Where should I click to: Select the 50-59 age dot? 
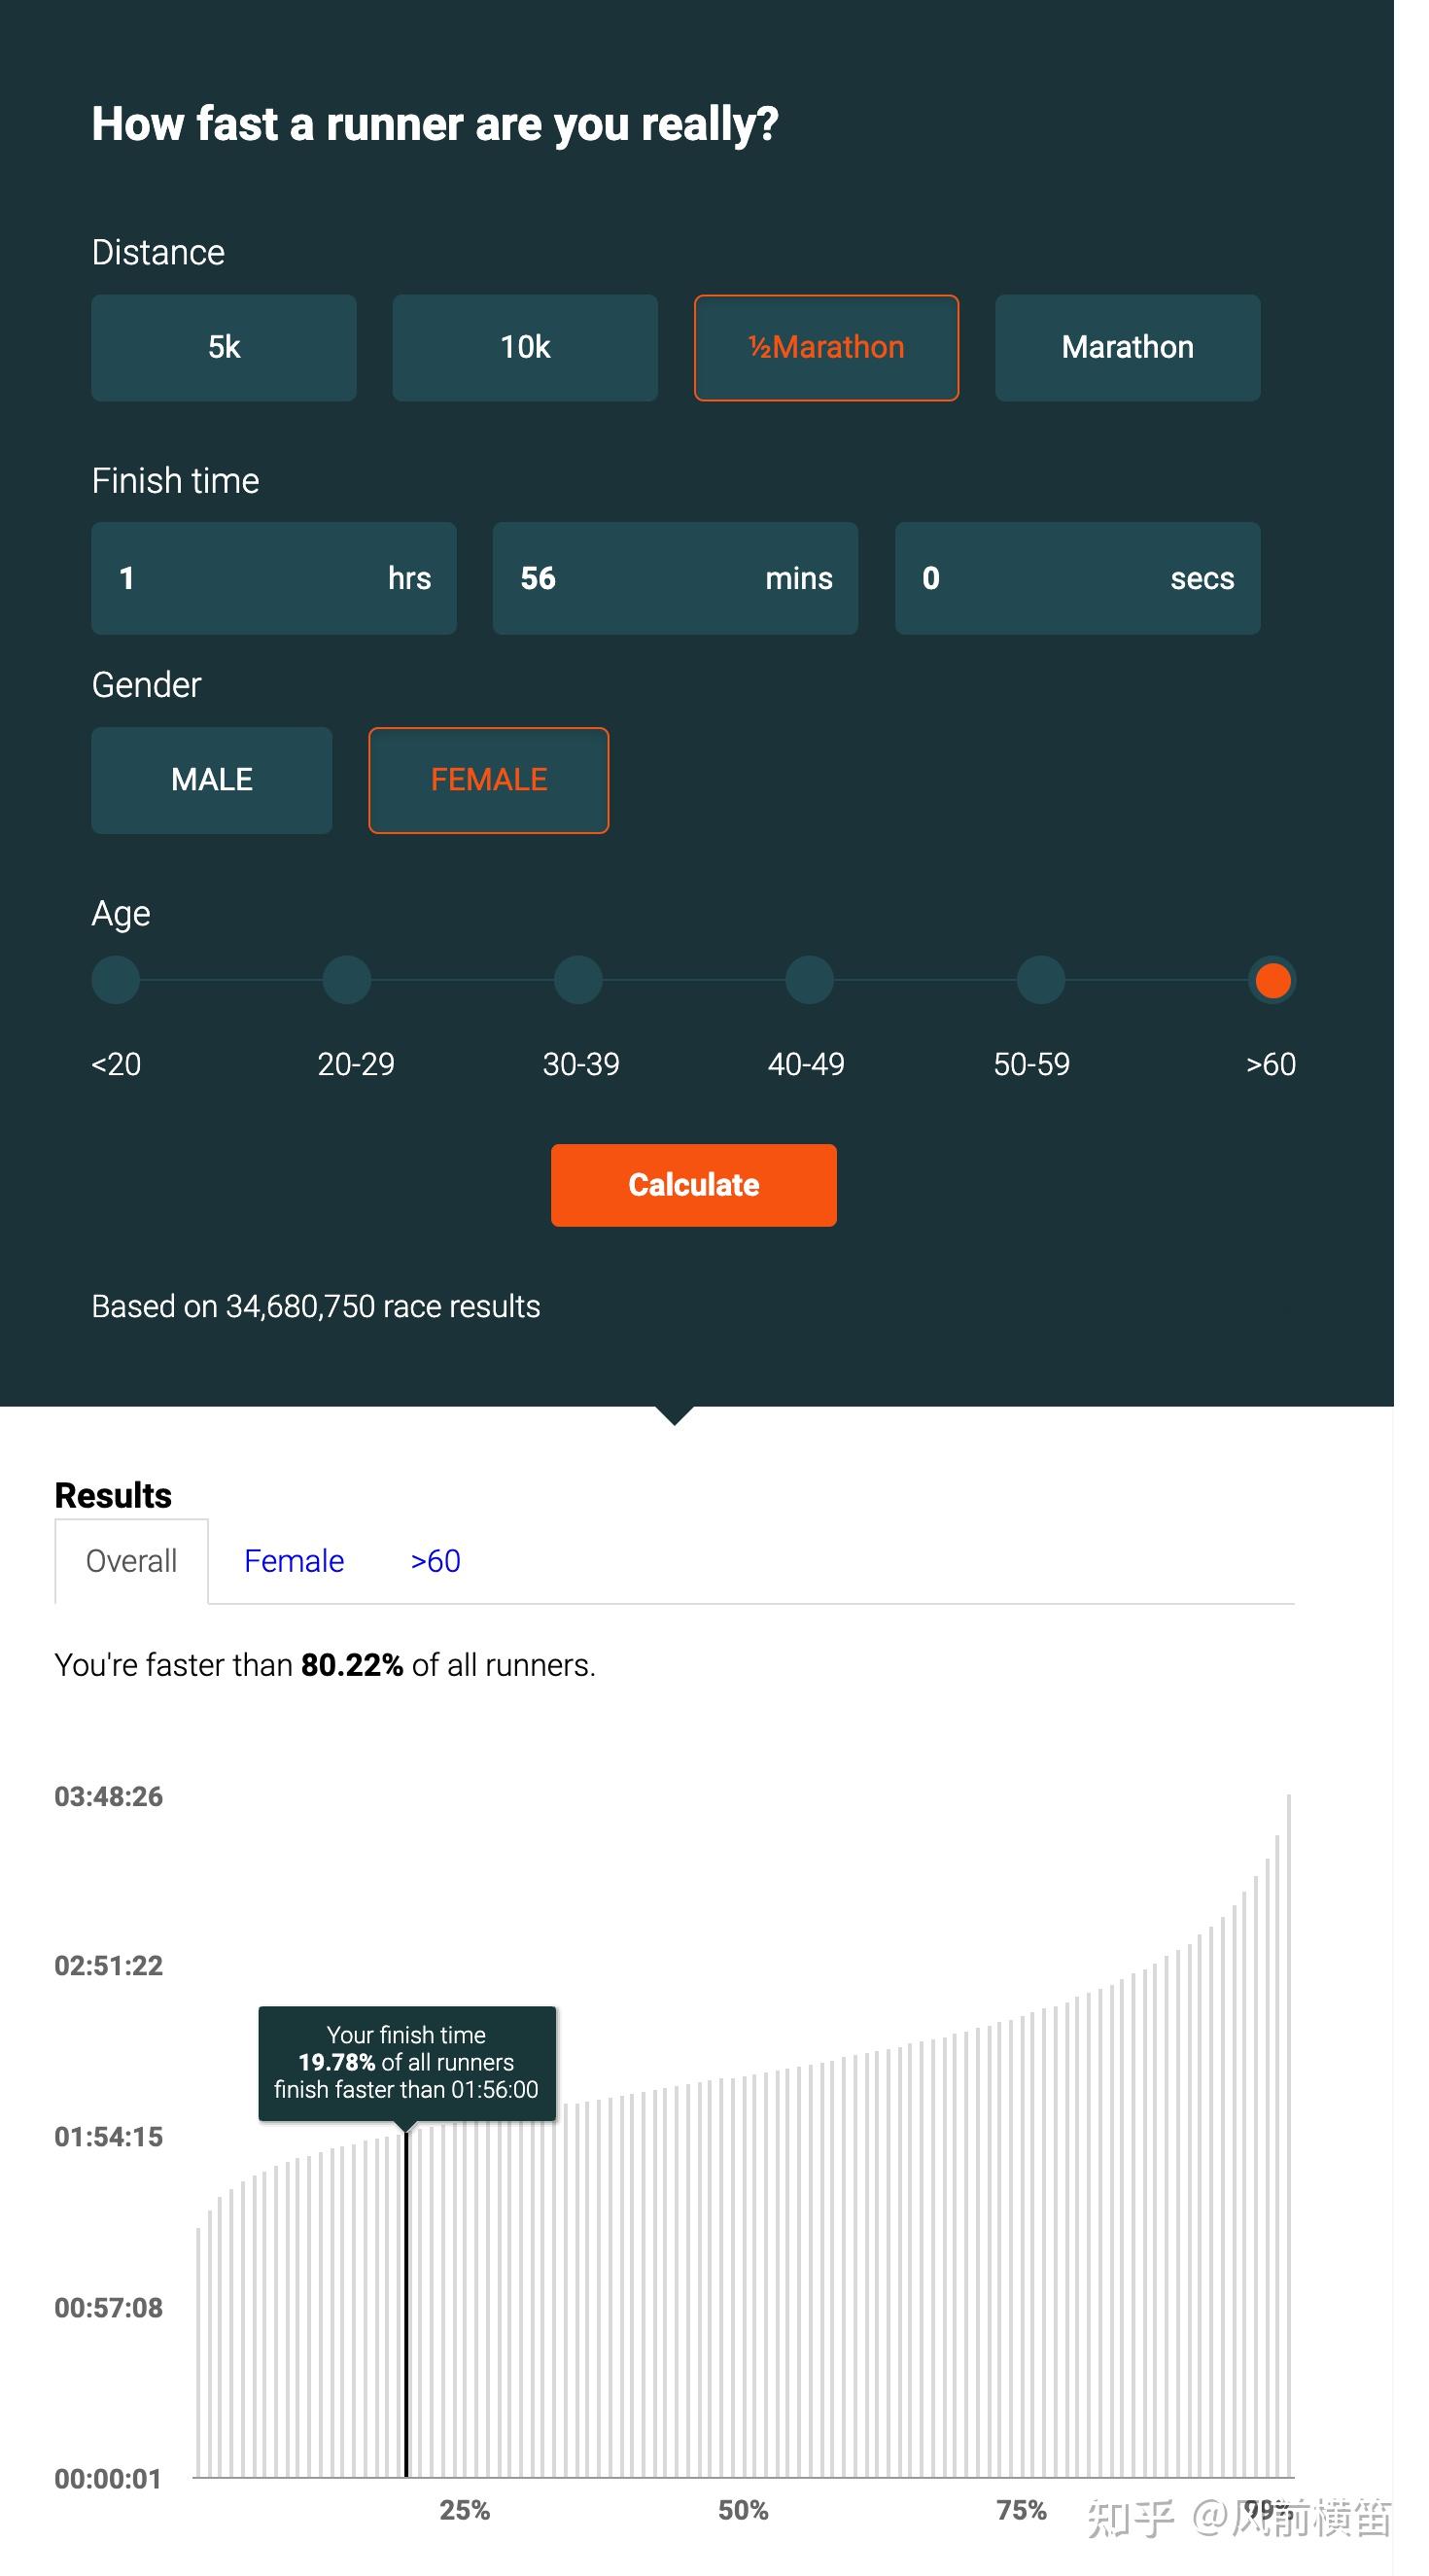[x=1041, y=980]
